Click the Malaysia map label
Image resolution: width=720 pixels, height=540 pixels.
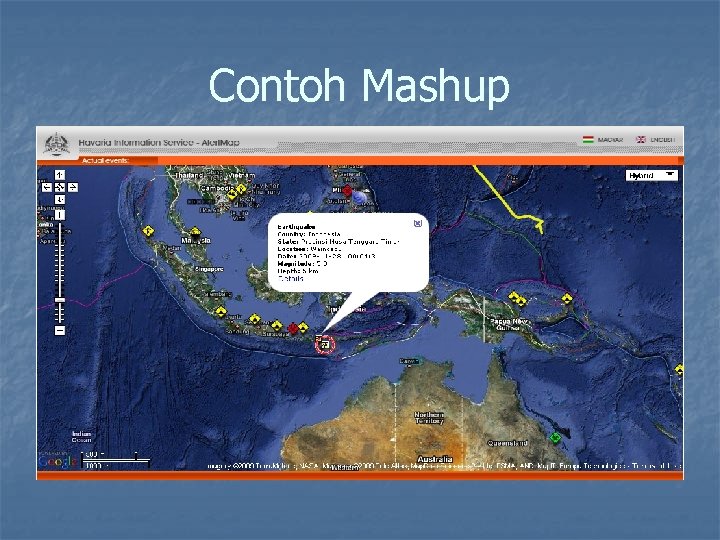pyautogui.click(x=196, y=240)
